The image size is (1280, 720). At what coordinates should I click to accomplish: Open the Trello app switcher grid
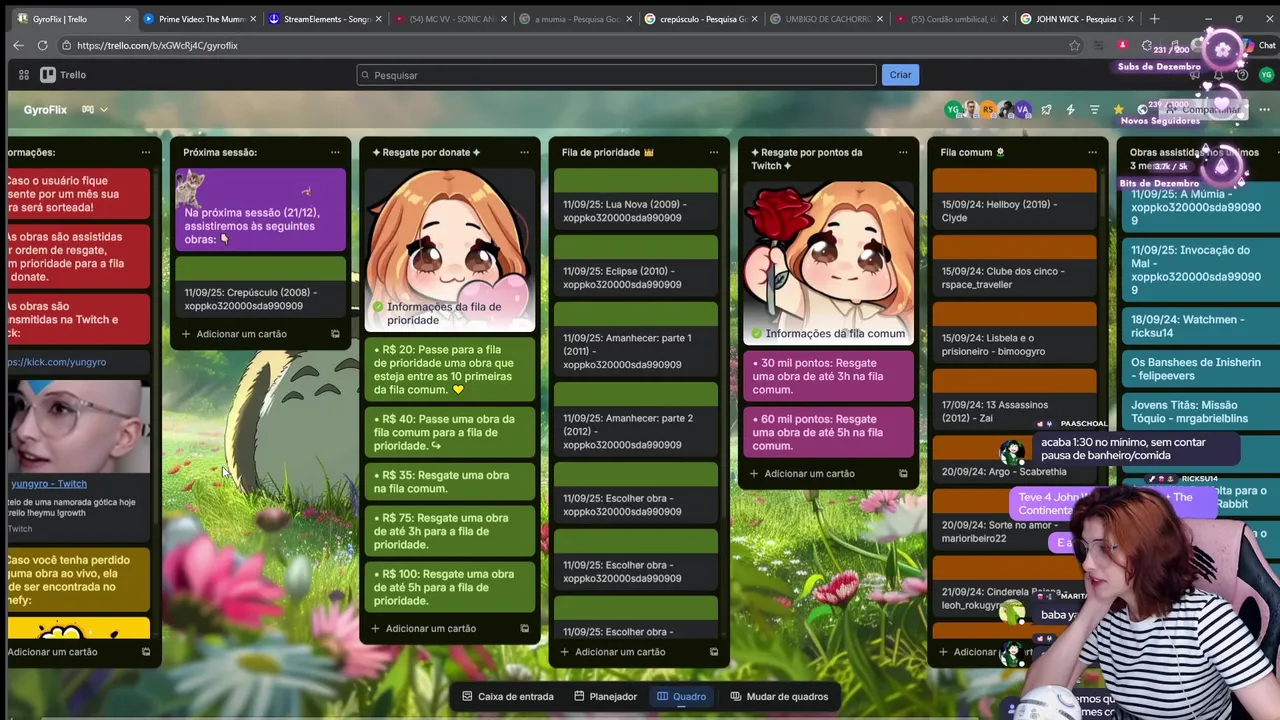click(24, 75)
